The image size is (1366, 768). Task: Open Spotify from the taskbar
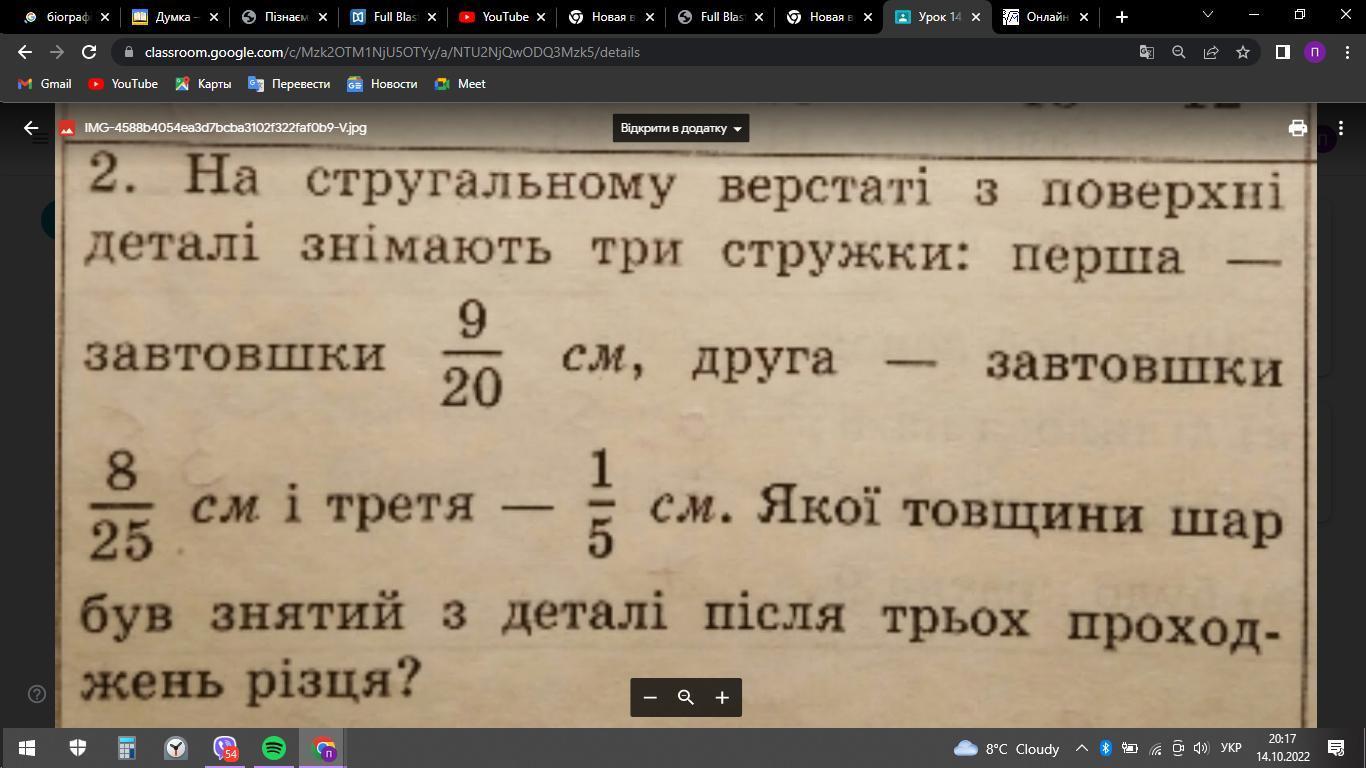tap(274, 748)
